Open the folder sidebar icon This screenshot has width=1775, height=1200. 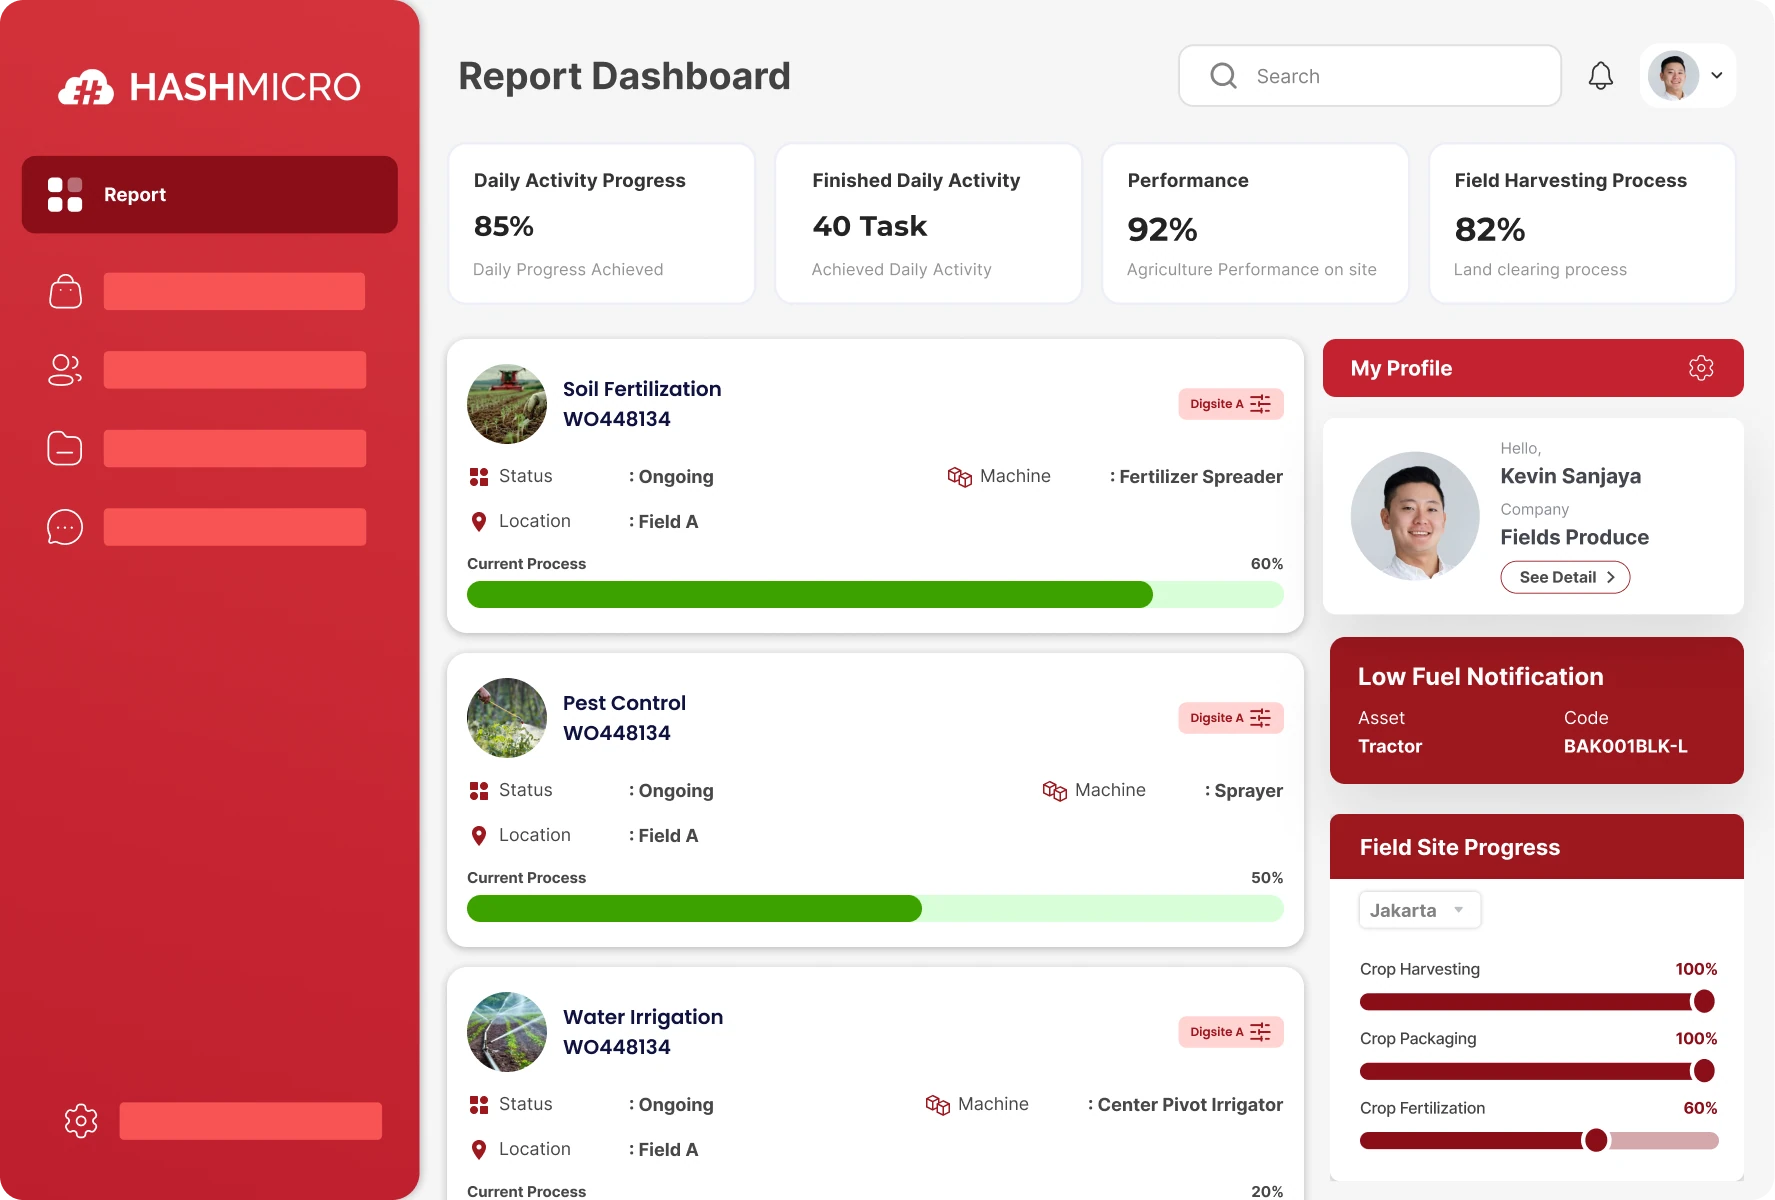65,448
